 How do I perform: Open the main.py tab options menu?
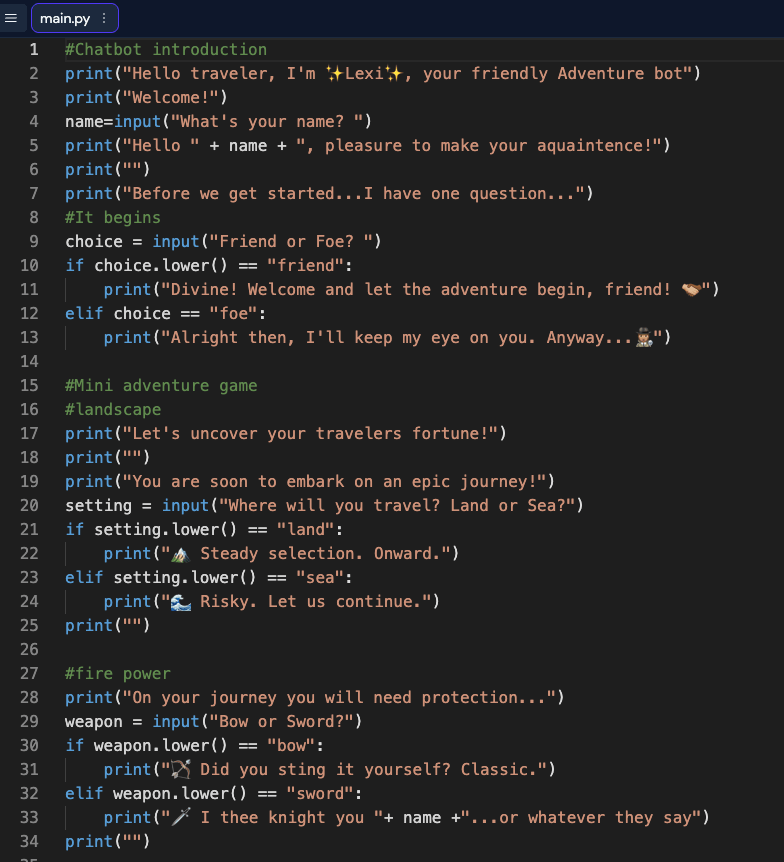[104, 18]
